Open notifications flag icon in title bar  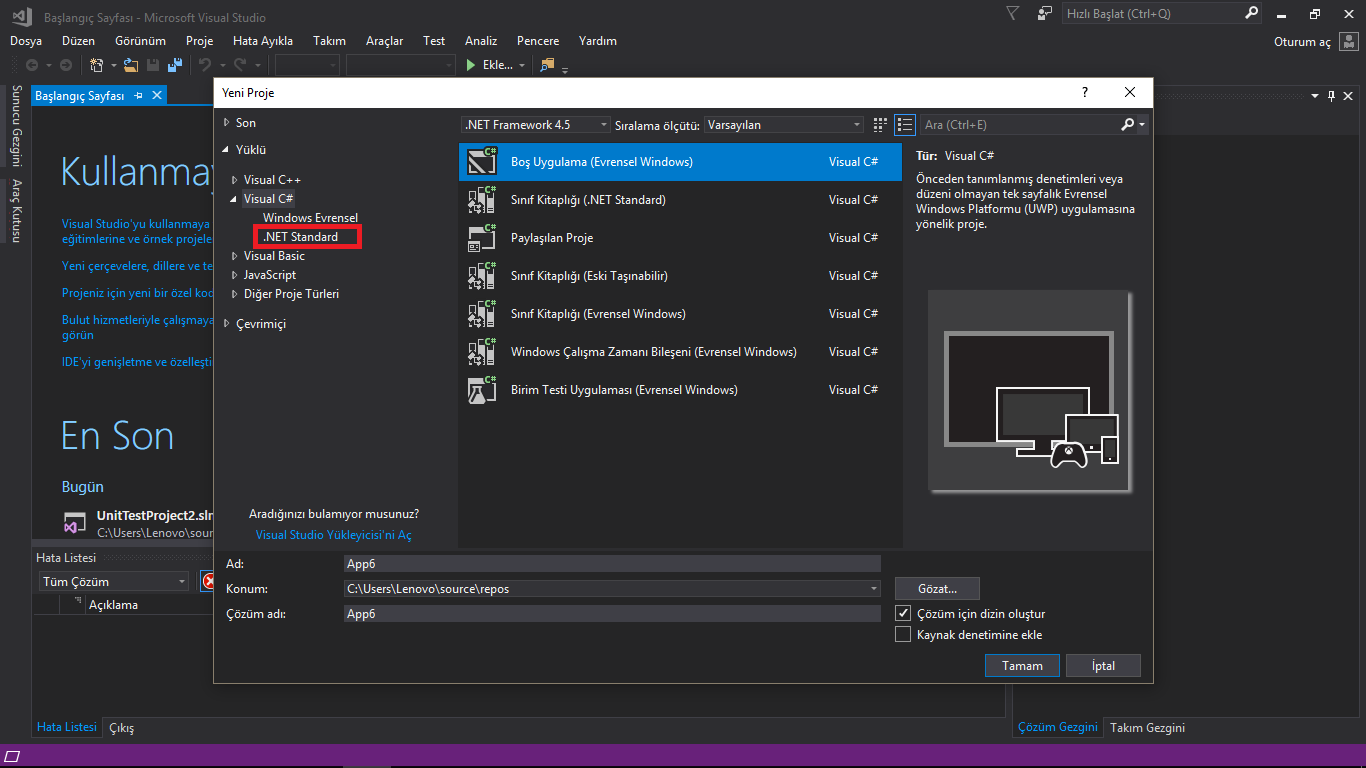pyautogui.click(x=1013, y=13)
